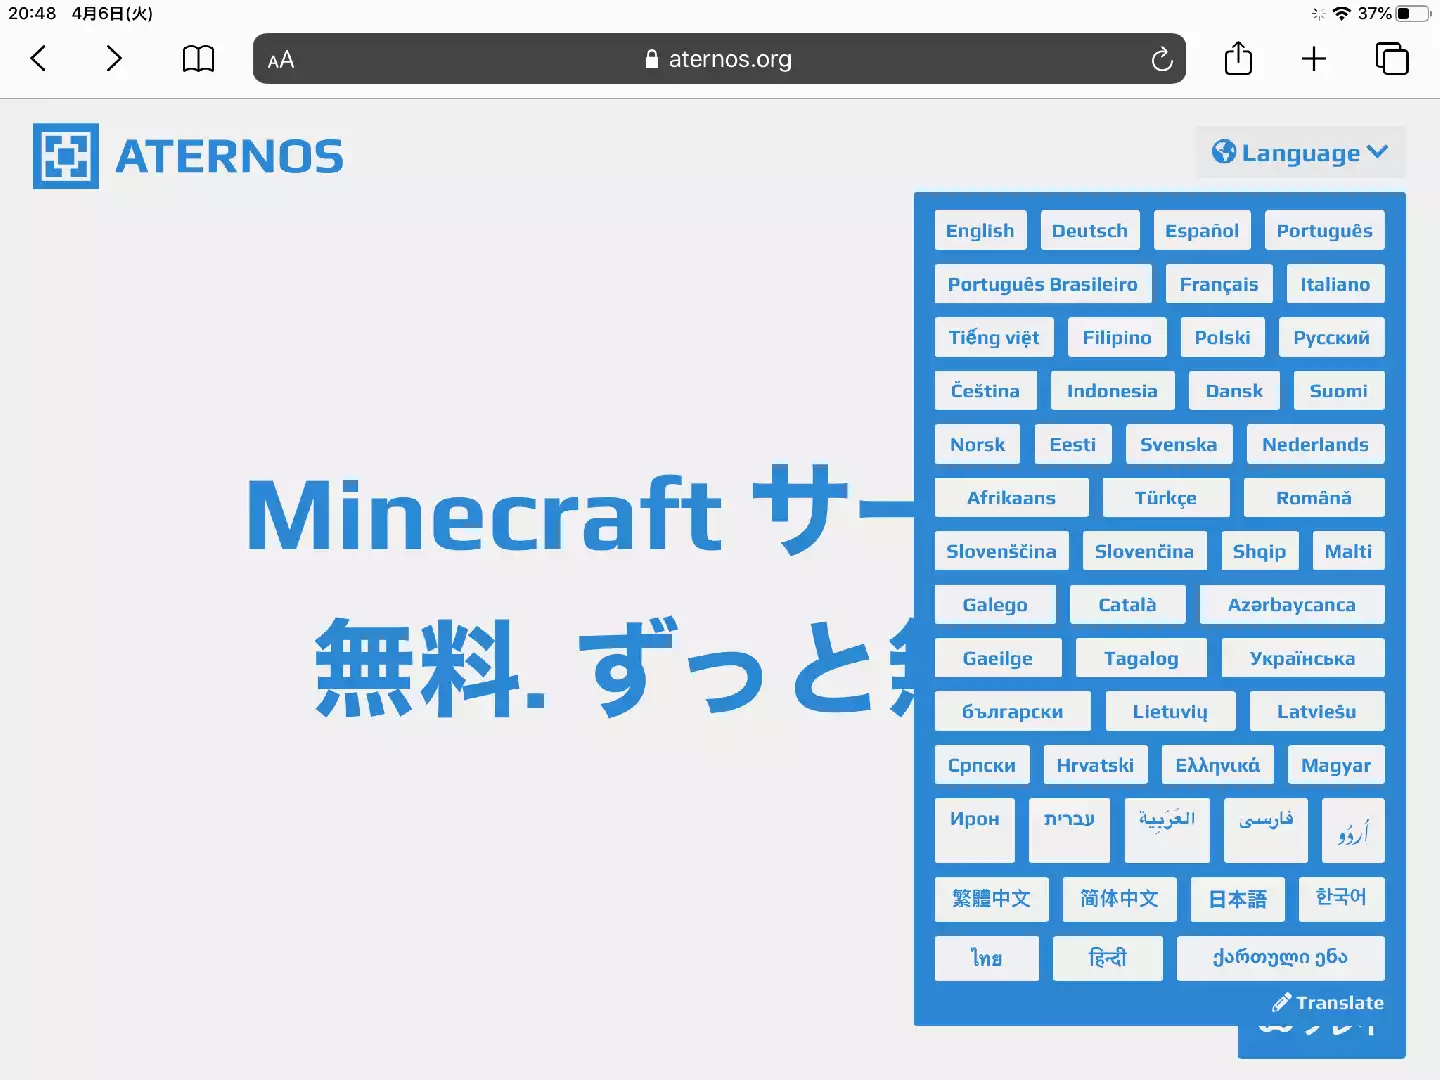Select 日本語 language

(x=1238, y=899)
